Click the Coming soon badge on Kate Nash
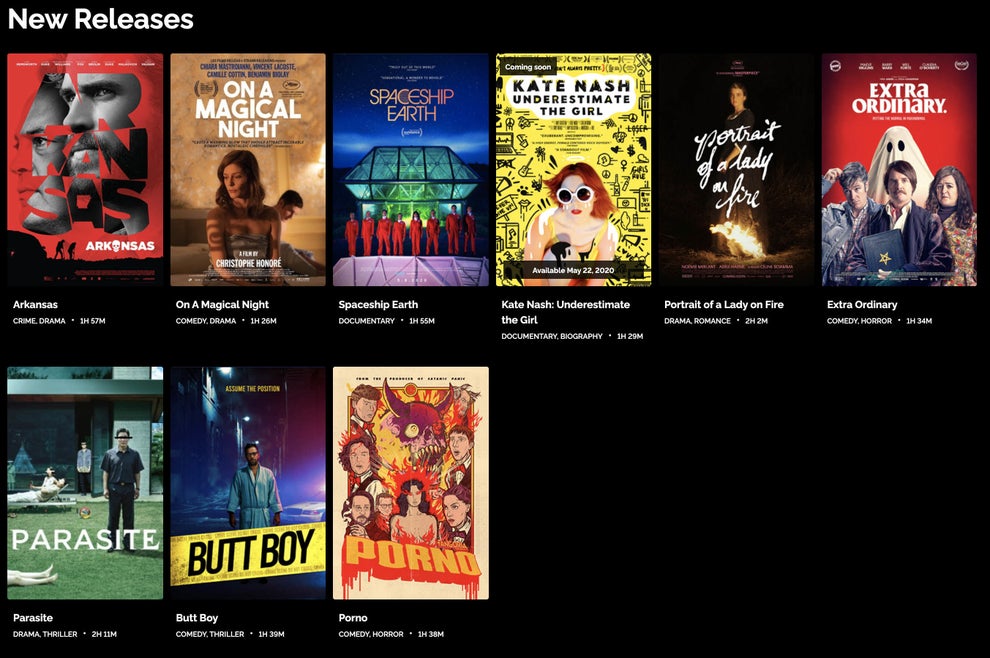This screenshot has width=990, height=658. click(528, 67)
